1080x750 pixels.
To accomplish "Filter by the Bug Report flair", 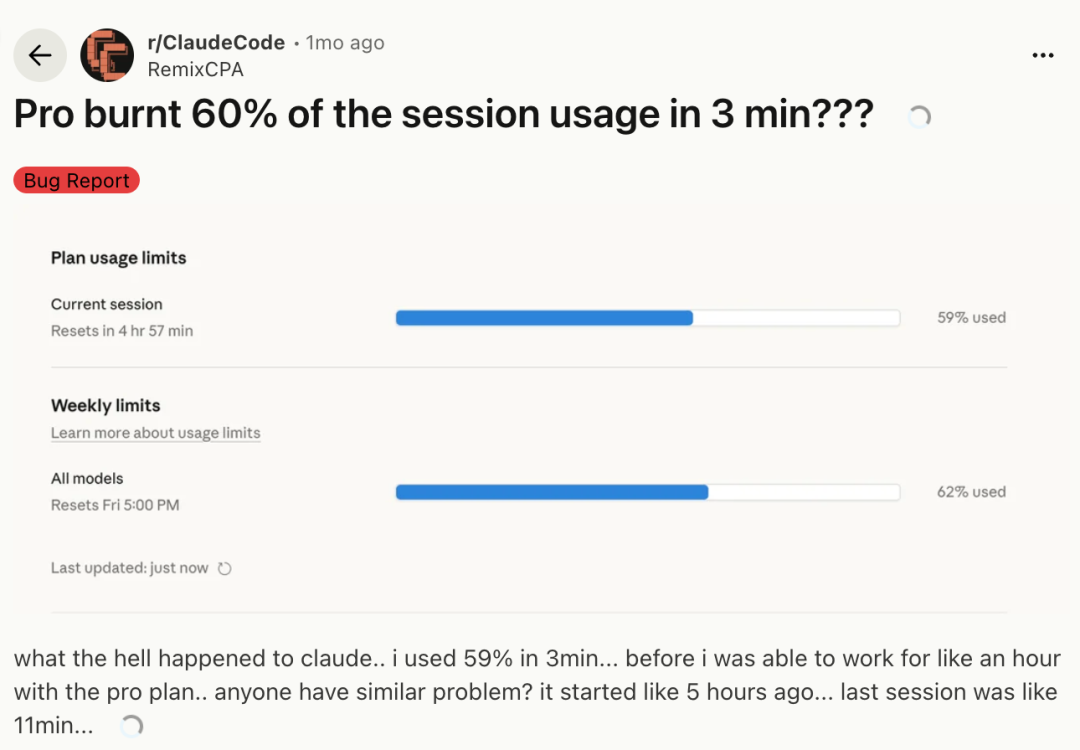I will pyautogui.click(x=76, y=180).
